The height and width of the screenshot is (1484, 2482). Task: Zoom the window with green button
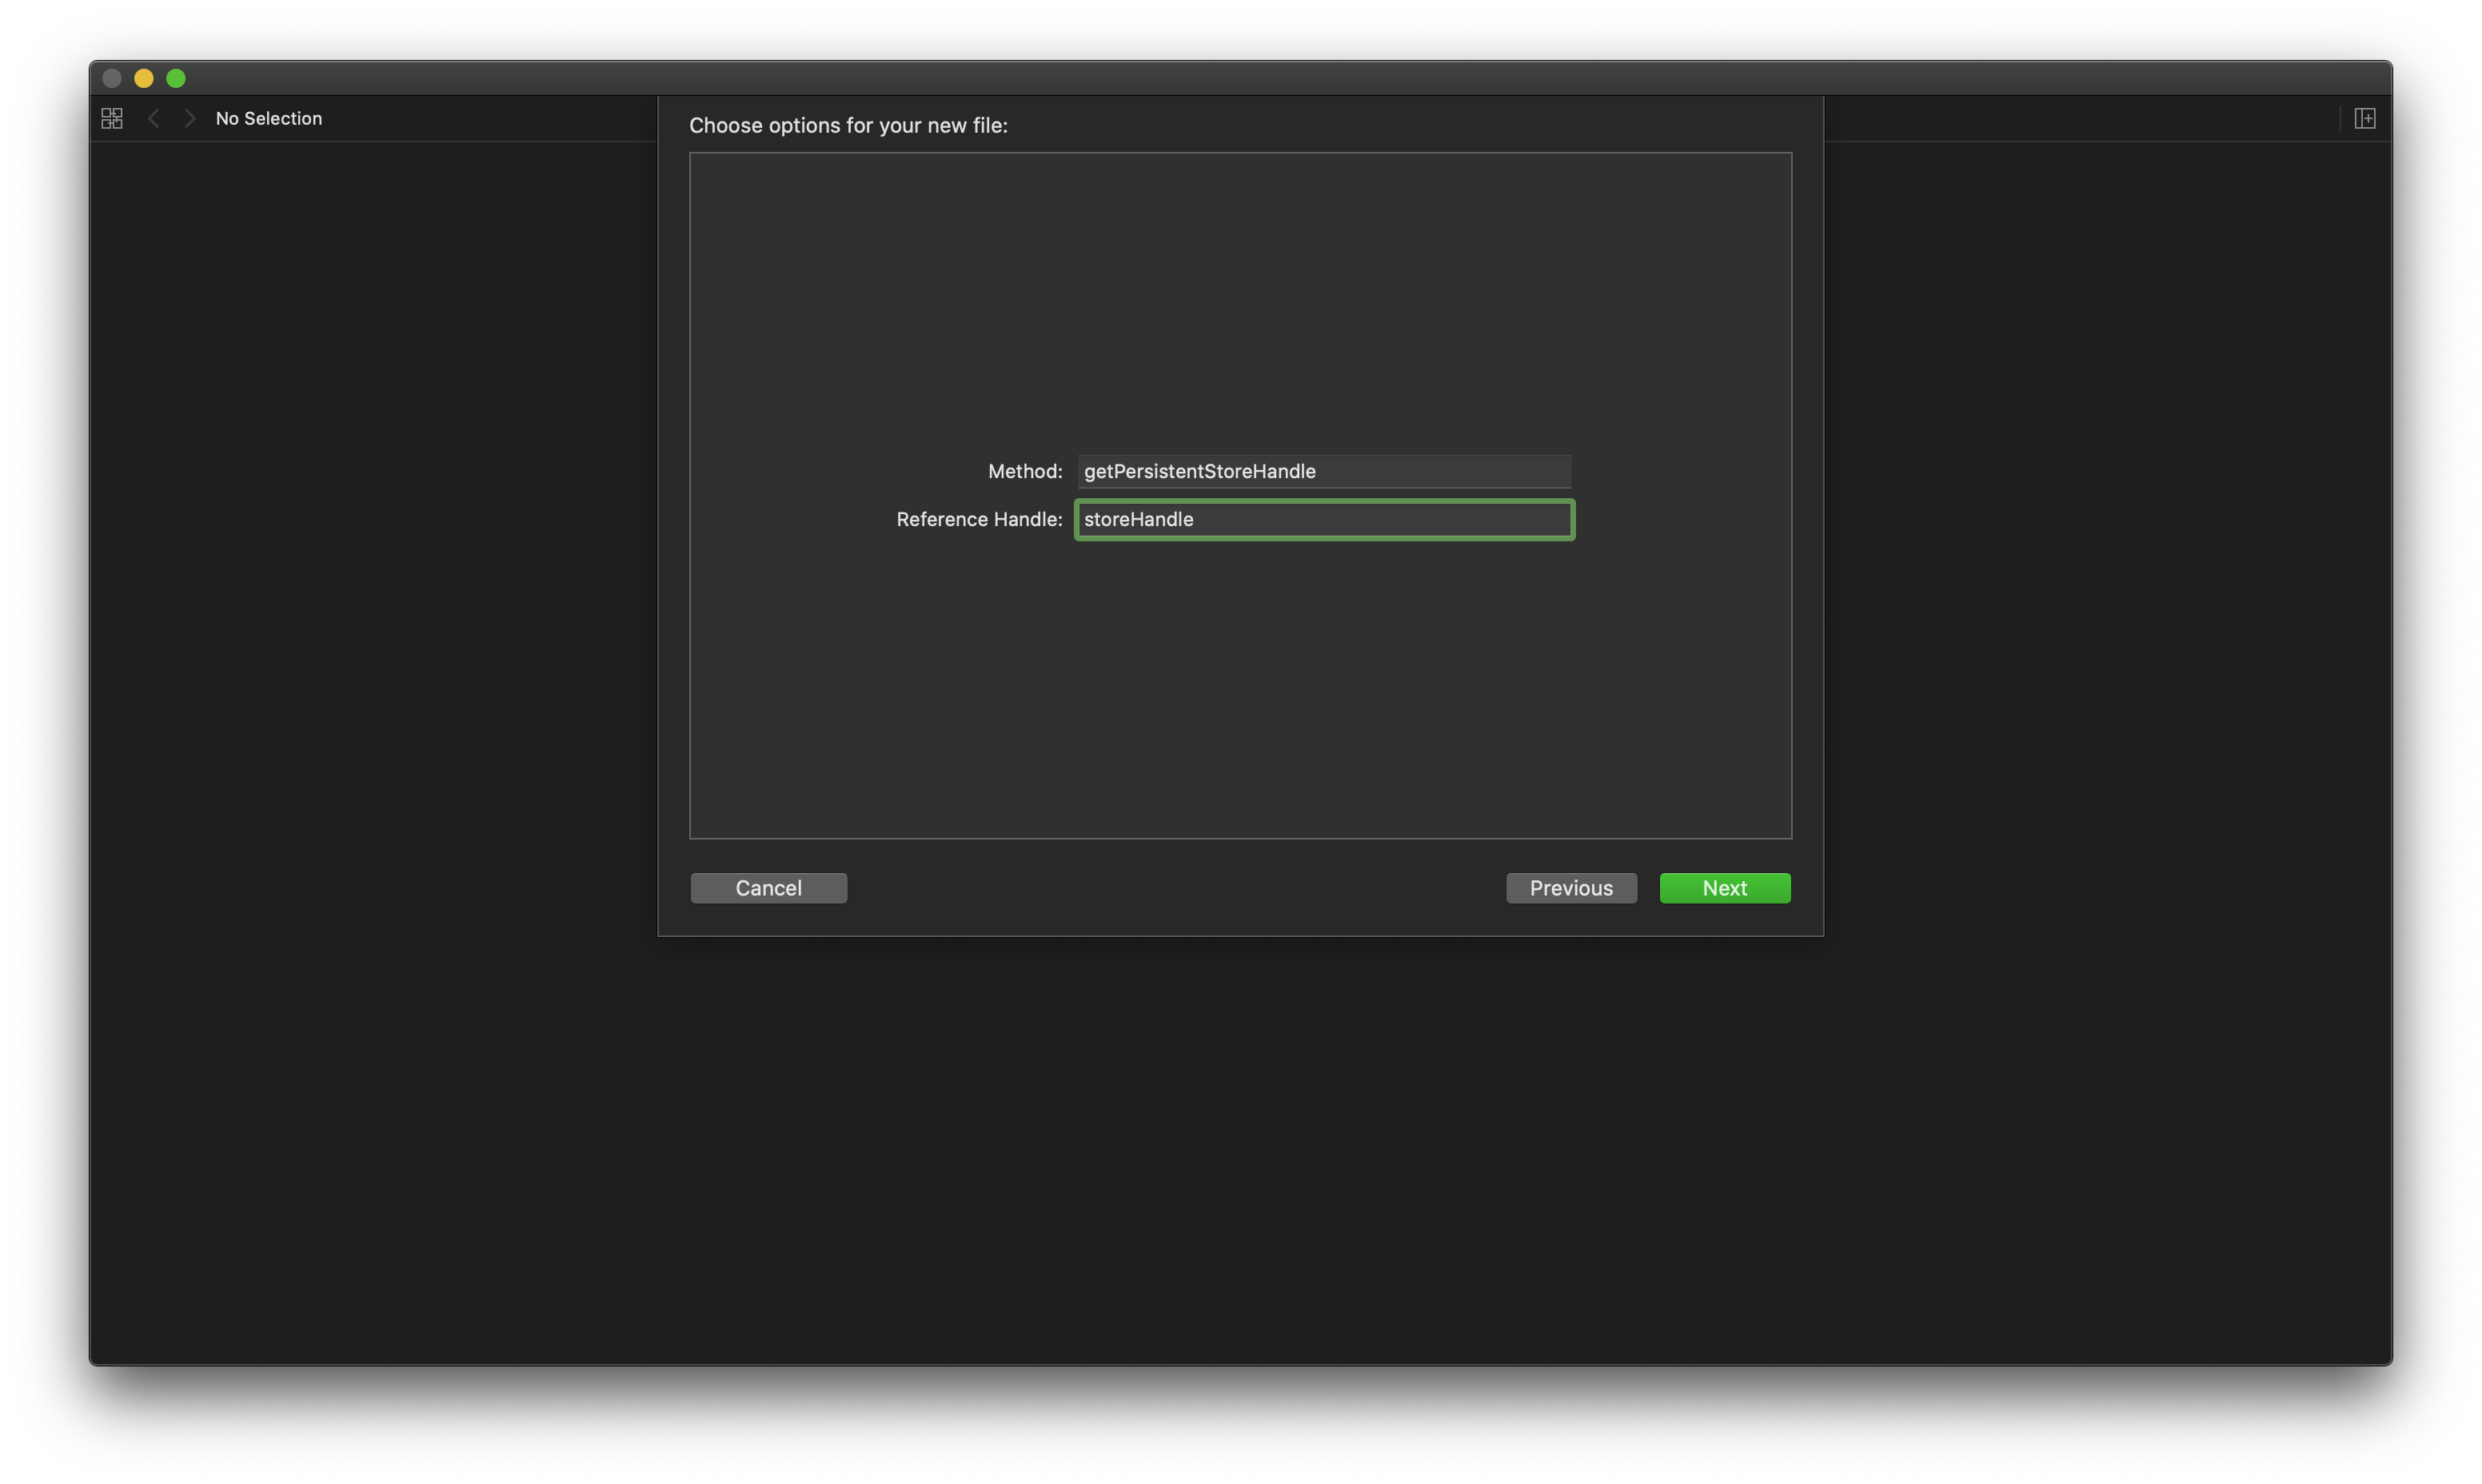(176, 78)
